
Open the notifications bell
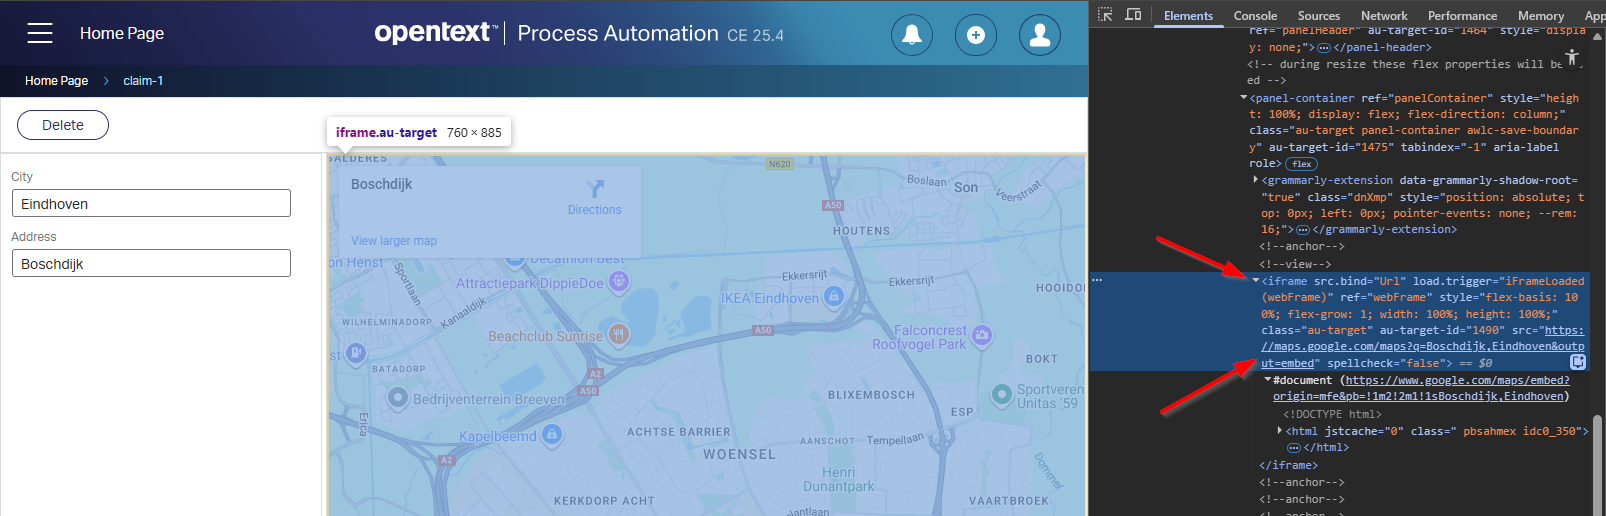click(x=911, y=35)
